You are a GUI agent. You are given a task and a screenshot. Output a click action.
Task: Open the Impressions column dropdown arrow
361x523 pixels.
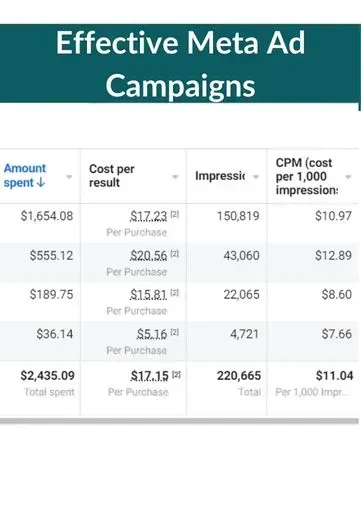pos(256,177)
